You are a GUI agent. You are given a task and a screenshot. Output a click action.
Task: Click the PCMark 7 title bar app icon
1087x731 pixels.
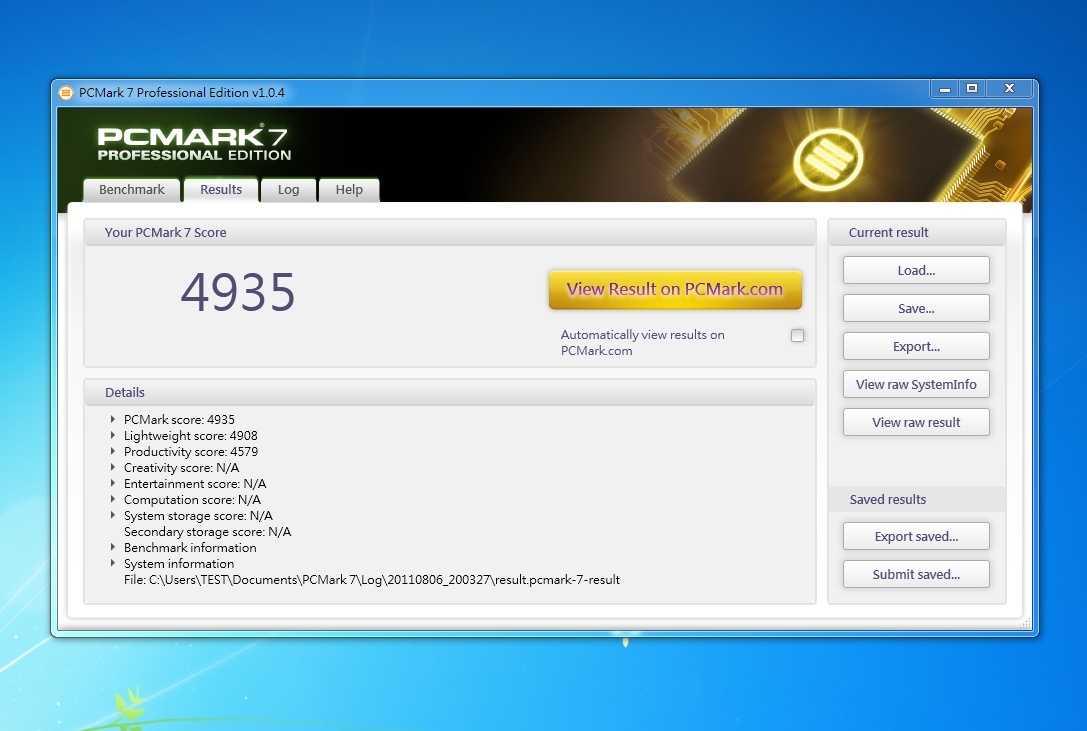click(x=66, y=93)
